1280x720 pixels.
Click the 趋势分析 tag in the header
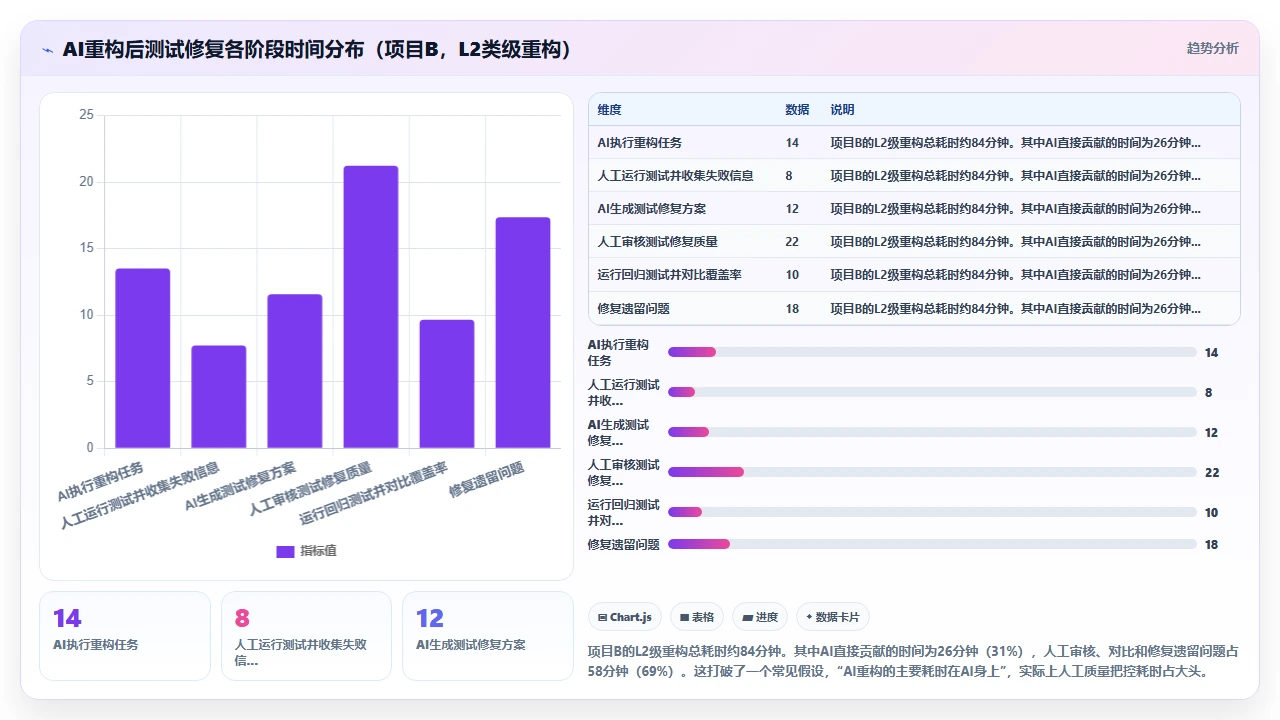[1212, 48]
